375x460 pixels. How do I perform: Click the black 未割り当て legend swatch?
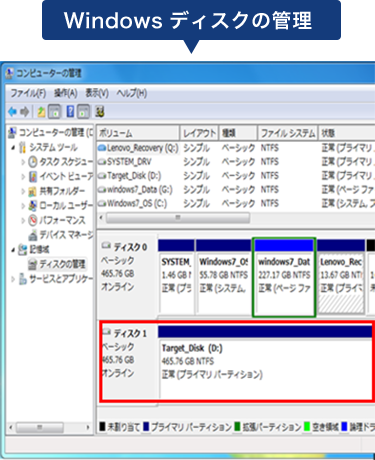click(x=102, y=426)
